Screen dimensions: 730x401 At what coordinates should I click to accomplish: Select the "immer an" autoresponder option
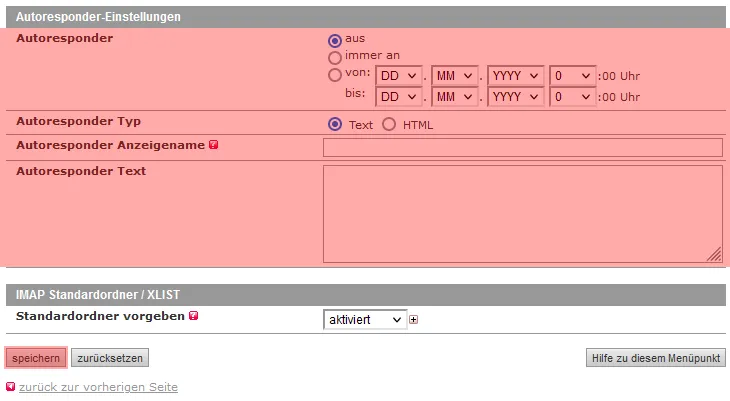(x=335, y=57)
